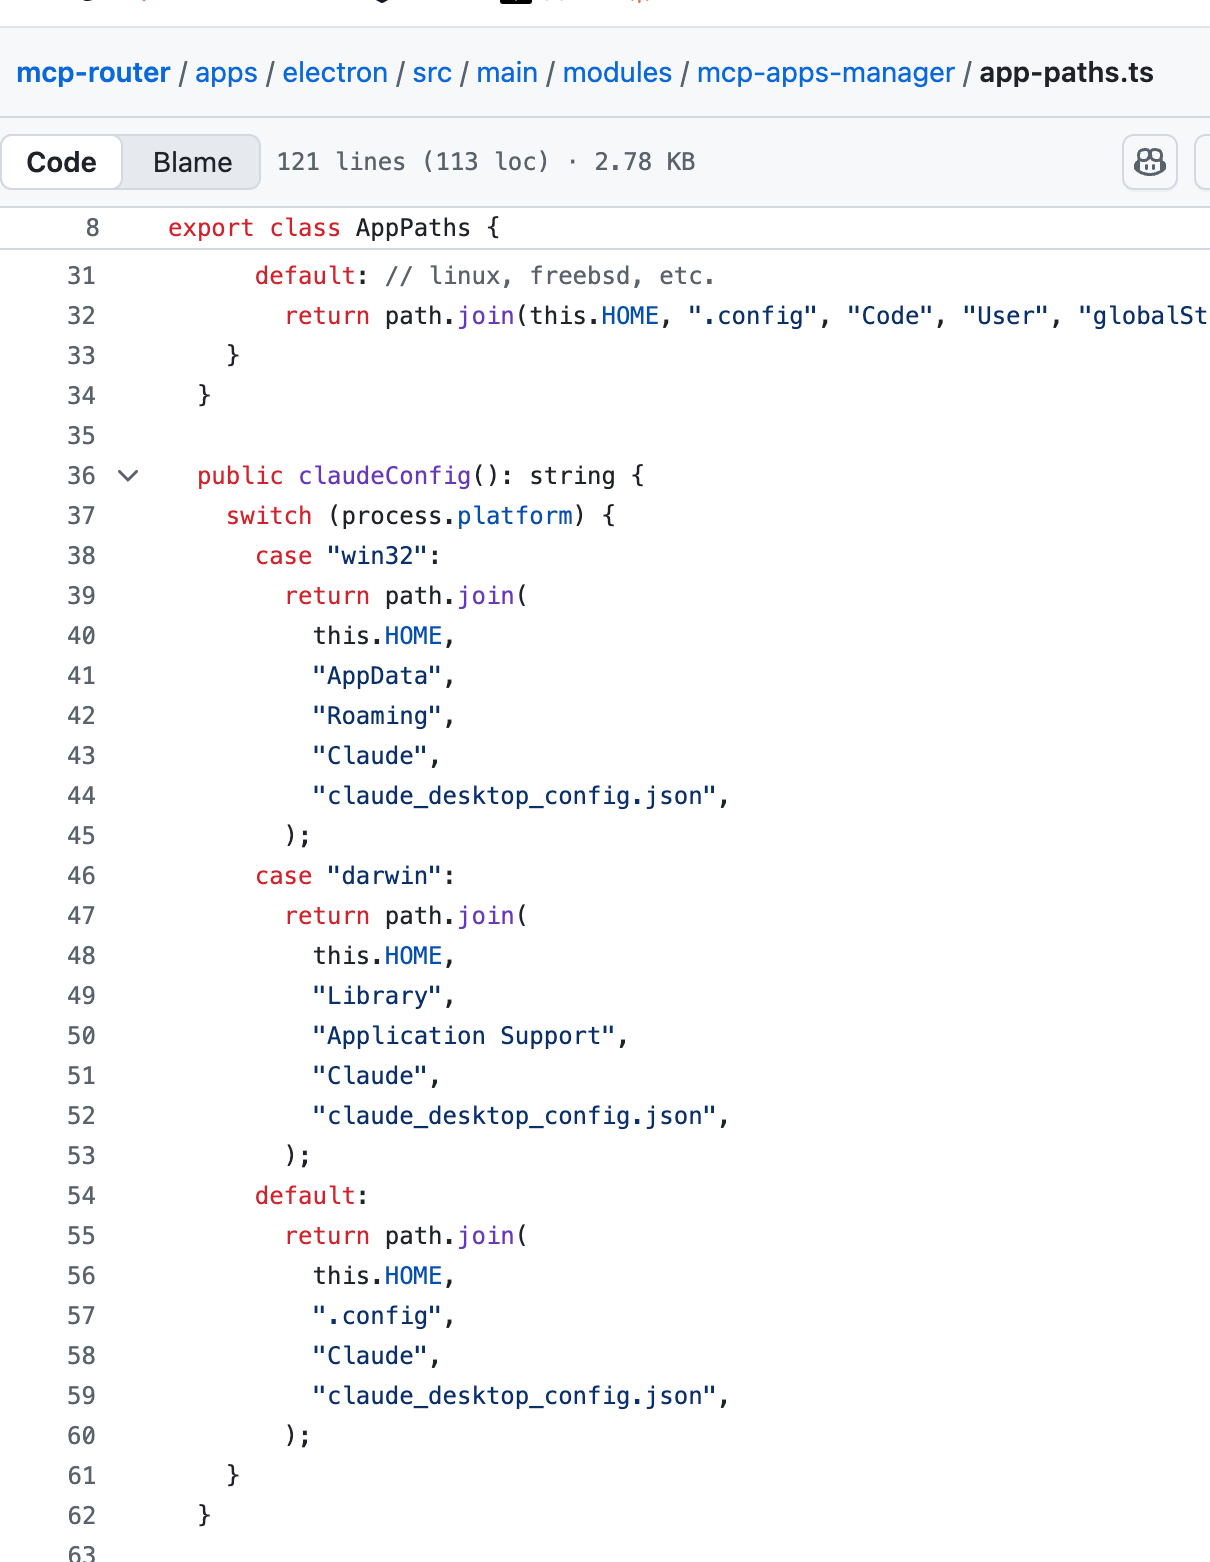Open the modules folder breadcrumb
This screenshot has width=1210, height=1562.
[x=617, y=73]
